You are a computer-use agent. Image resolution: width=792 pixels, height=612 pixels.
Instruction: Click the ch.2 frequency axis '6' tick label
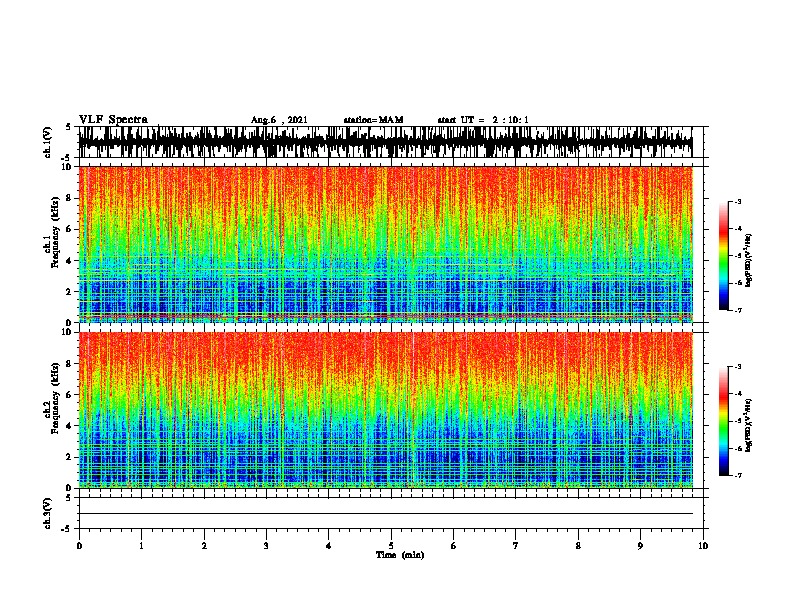[x=69, y=395]
